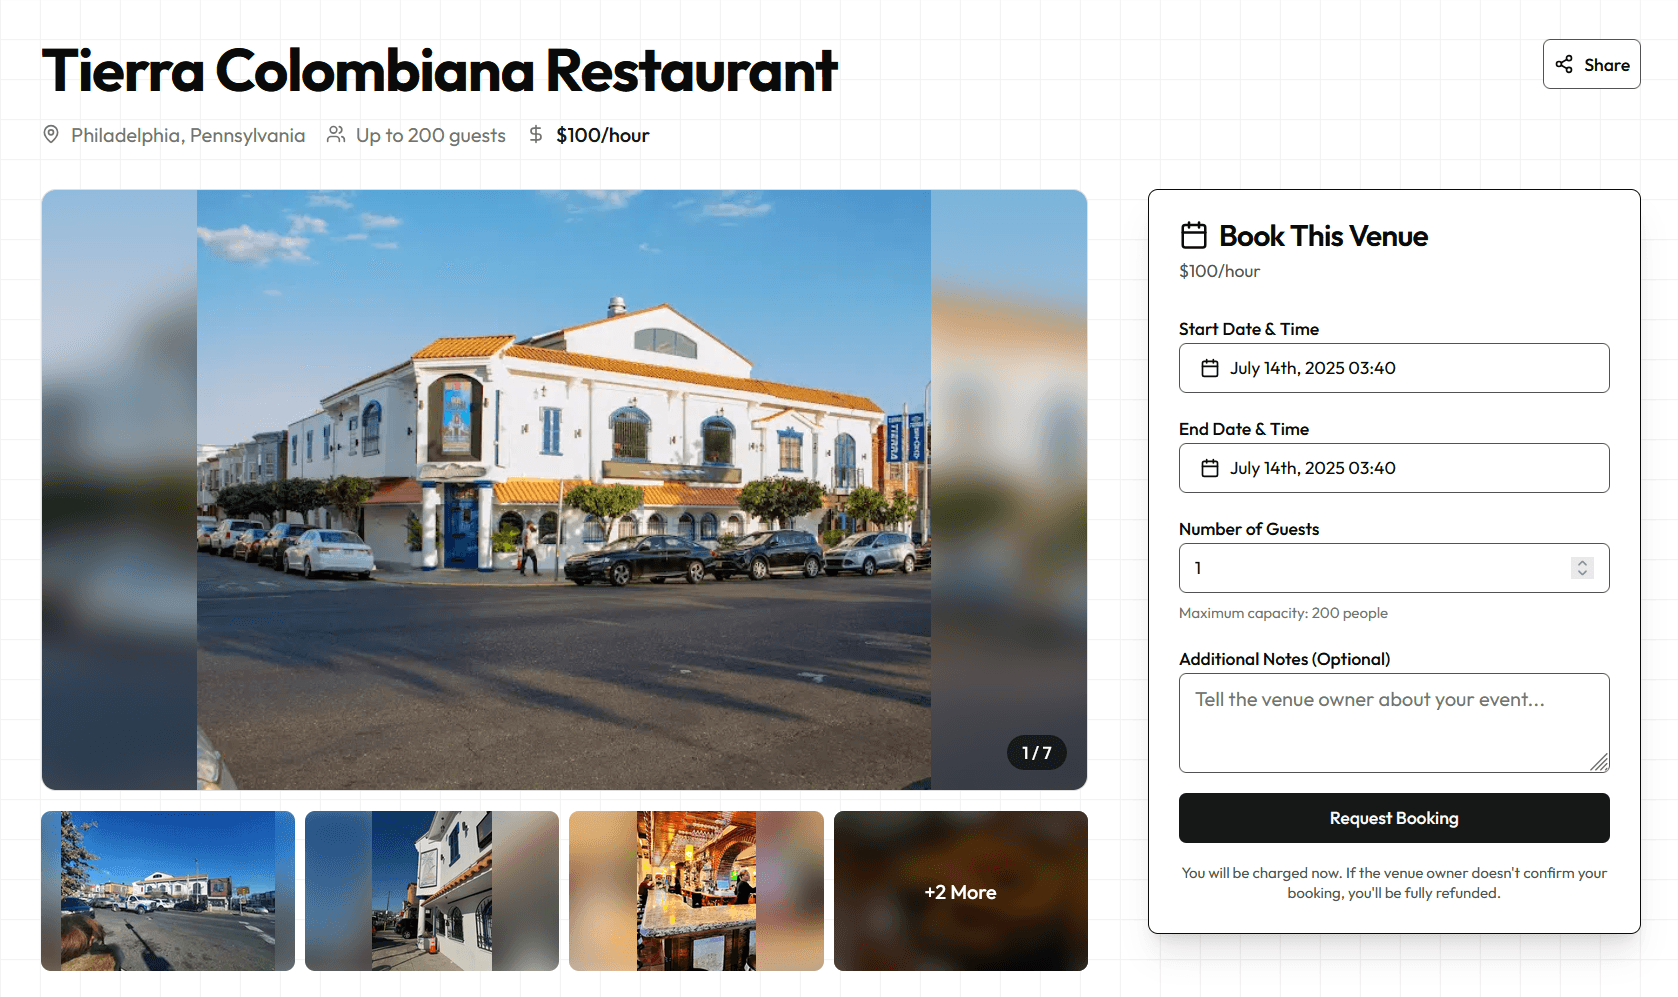1678x997 pixels.
Task: Click the guests people icon
Action: [x=336, y=134]
